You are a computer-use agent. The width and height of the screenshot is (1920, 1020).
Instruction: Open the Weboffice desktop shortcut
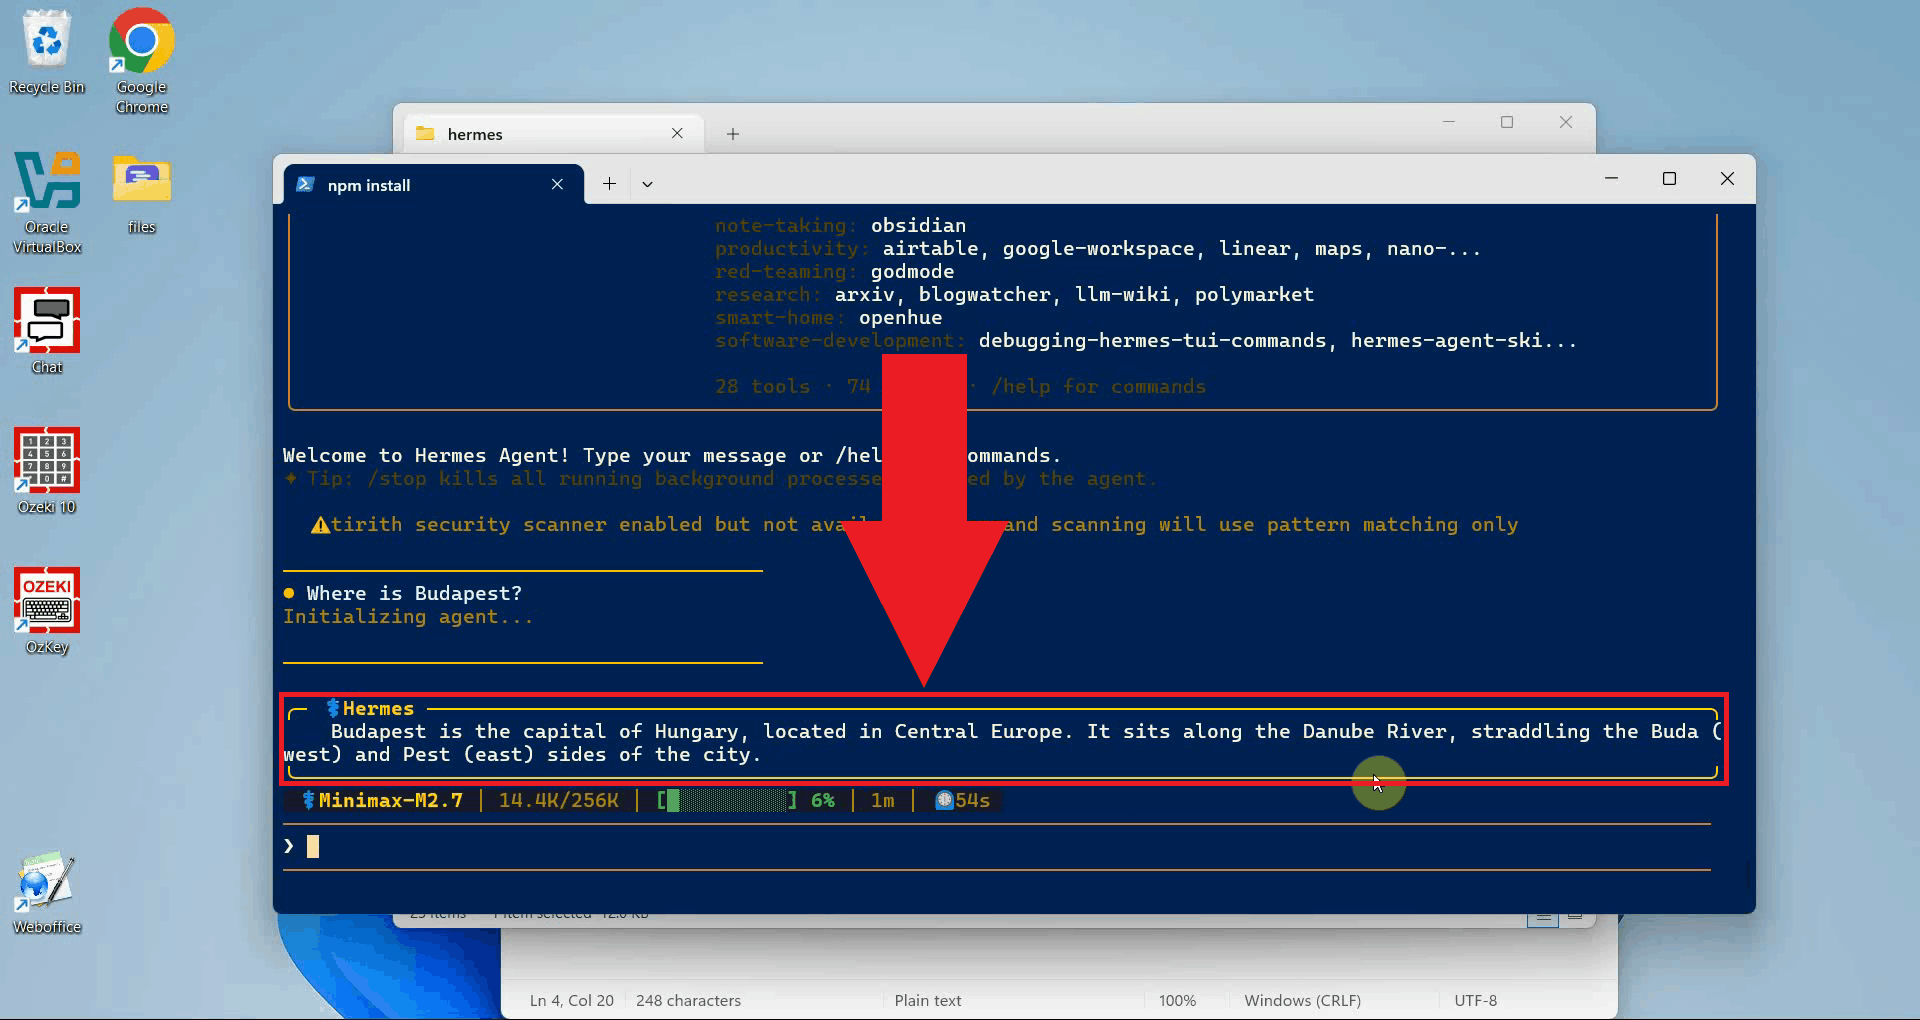[x=47, y=892]
